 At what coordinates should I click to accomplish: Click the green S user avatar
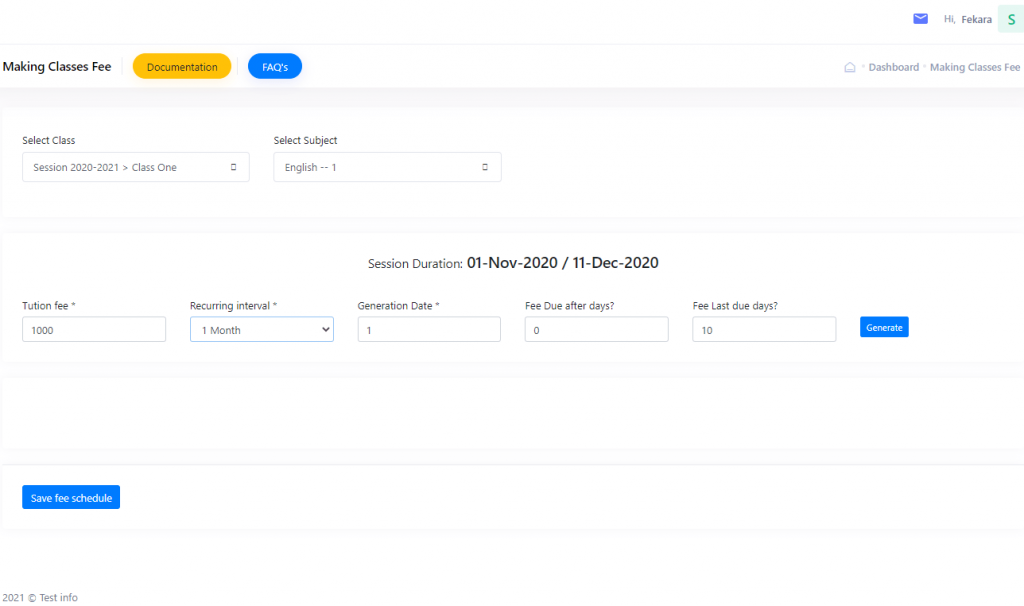coord(1010,19)
